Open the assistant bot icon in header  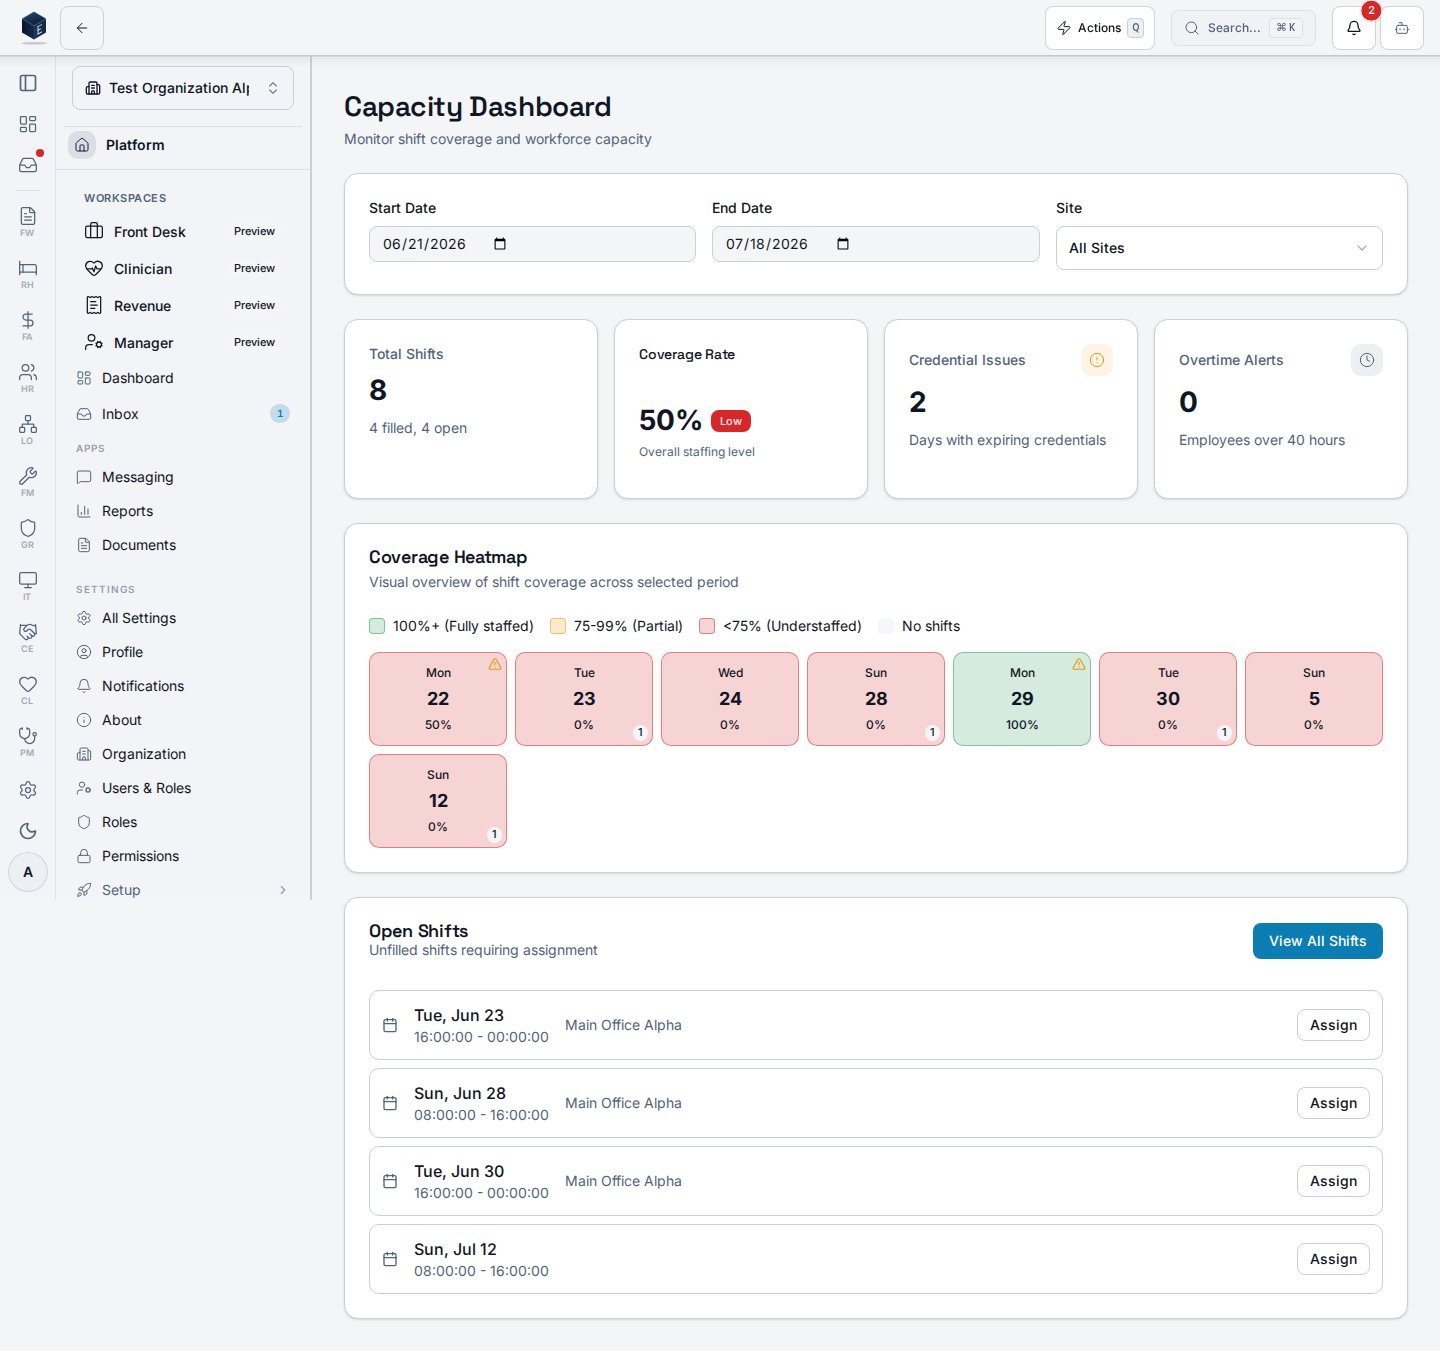(1402, 28)
